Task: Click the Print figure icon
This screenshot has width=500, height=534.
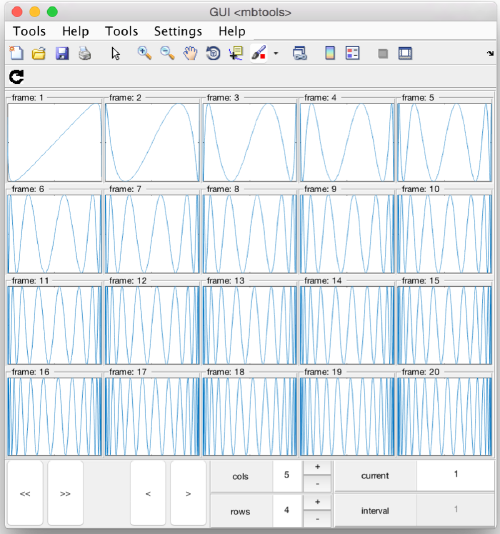Action: [x=84, y=53]
